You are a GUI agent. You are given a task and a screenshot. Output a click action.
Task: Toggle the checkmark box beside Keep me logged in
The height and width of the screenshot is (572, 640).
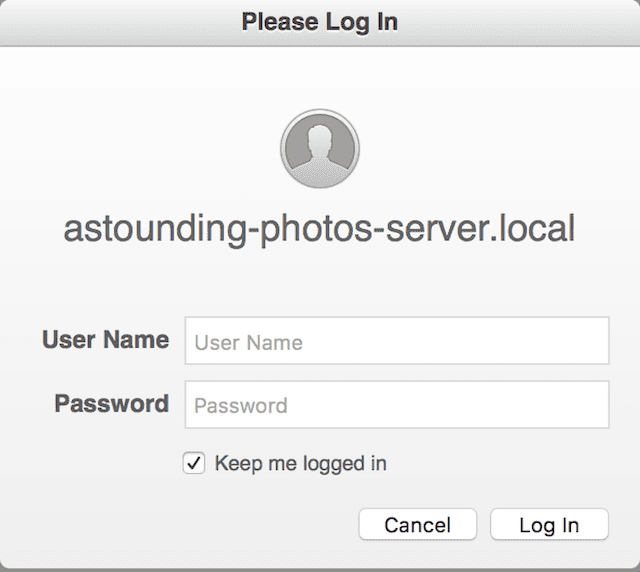click(x=195, y=464)
